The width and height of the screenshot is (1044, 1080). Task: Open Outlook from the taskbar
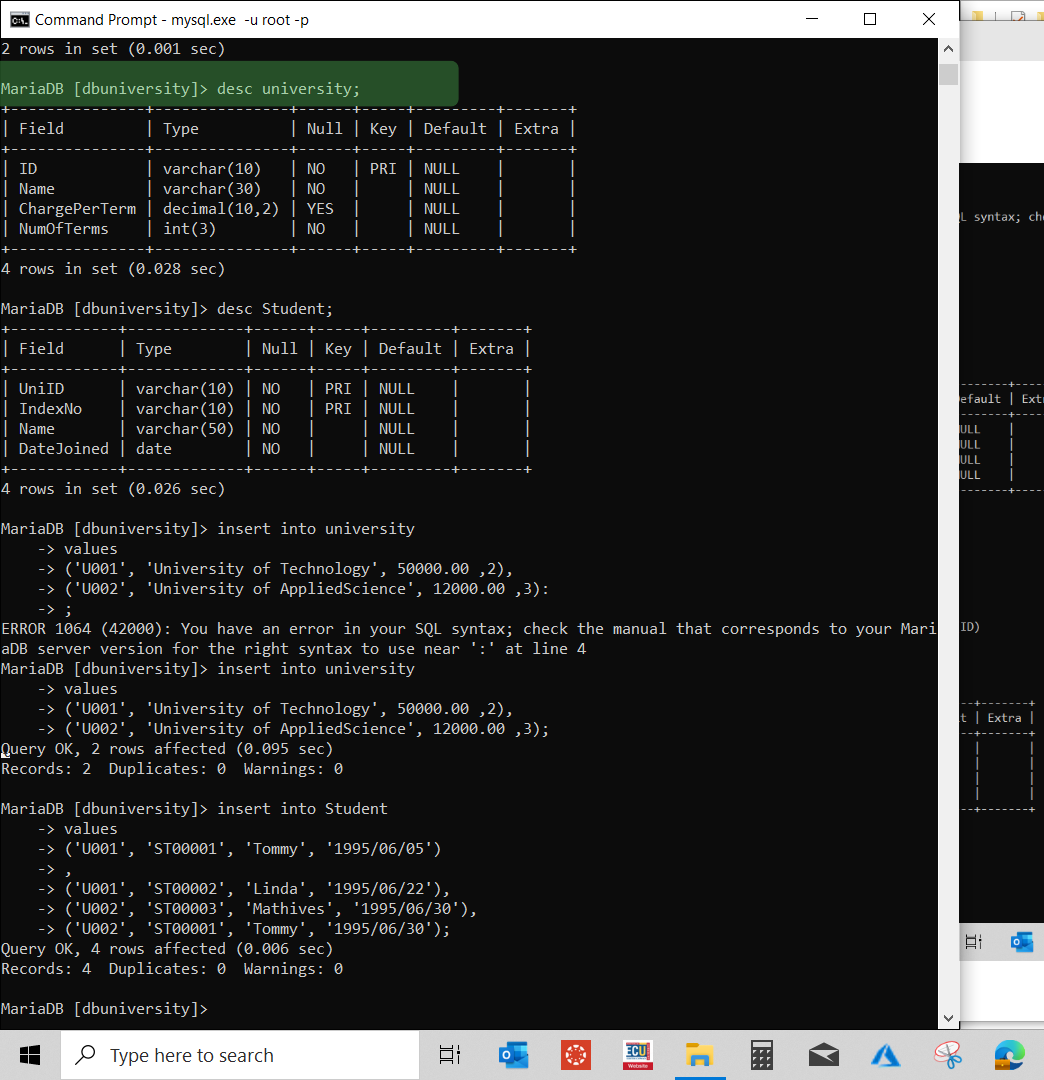514,1055
